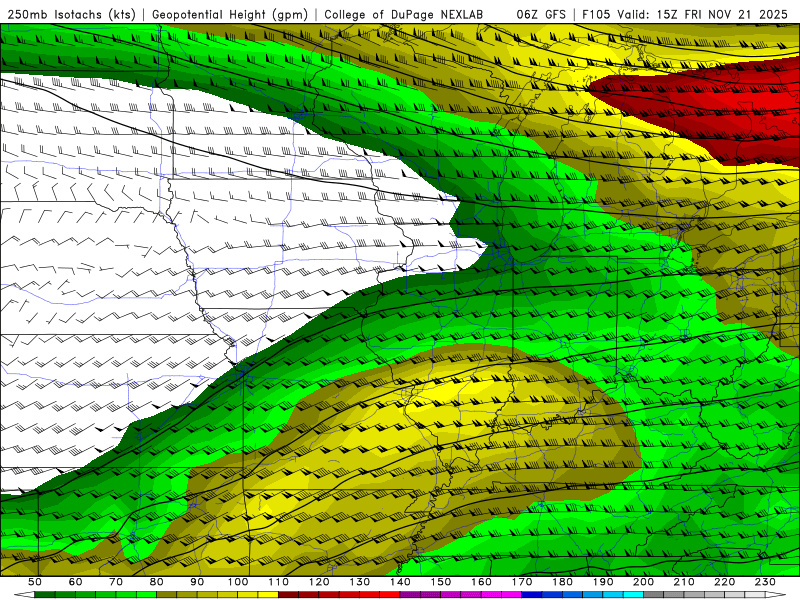Viewport: 800px width, 600px height.
Task: Click the "Geopotential Height (gpm)" header label
Action: 230,14
